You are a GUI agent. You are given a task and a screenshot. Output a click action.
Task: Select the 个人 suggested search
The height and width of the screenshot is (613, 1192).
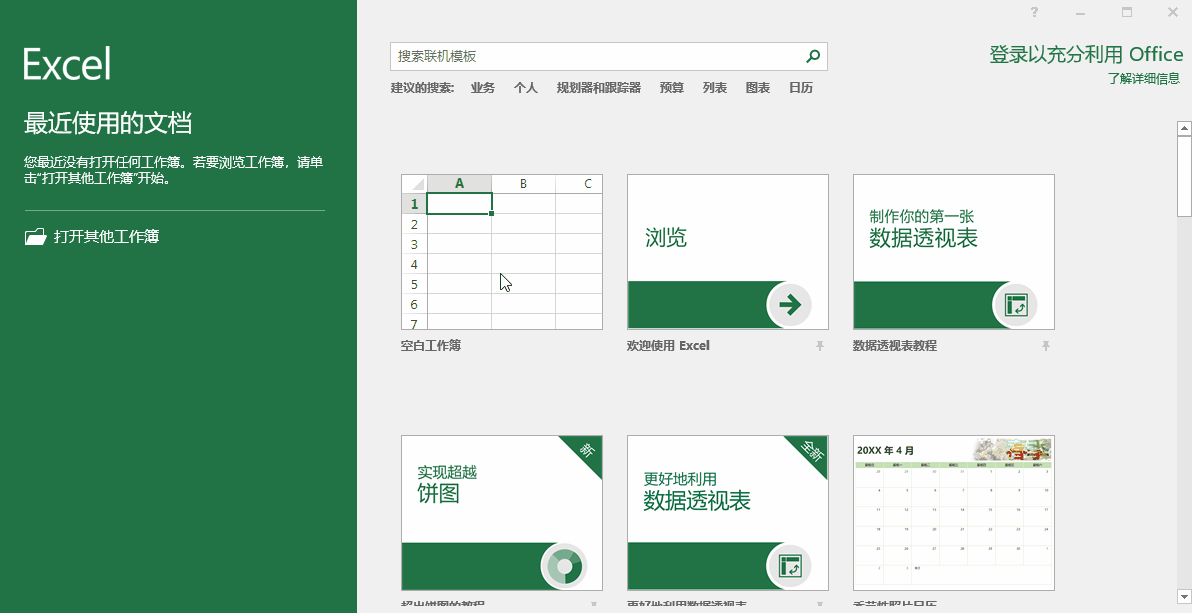pyautogui.click(x=525, y=87)
